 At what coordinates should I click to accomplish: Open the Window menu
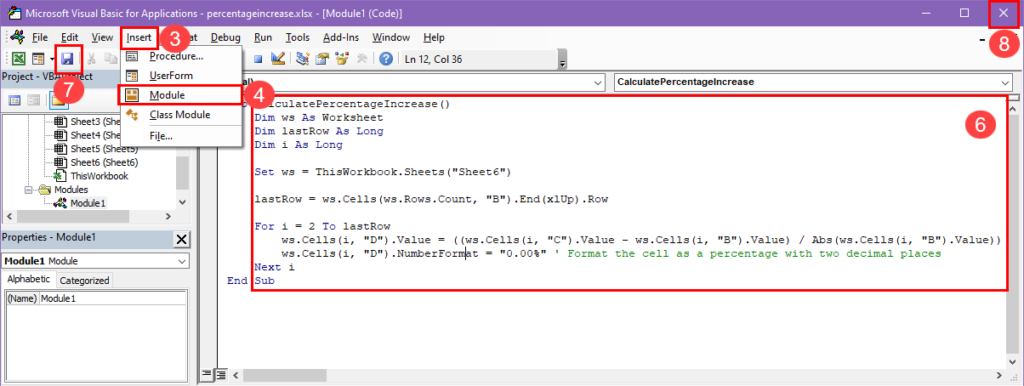391,37
